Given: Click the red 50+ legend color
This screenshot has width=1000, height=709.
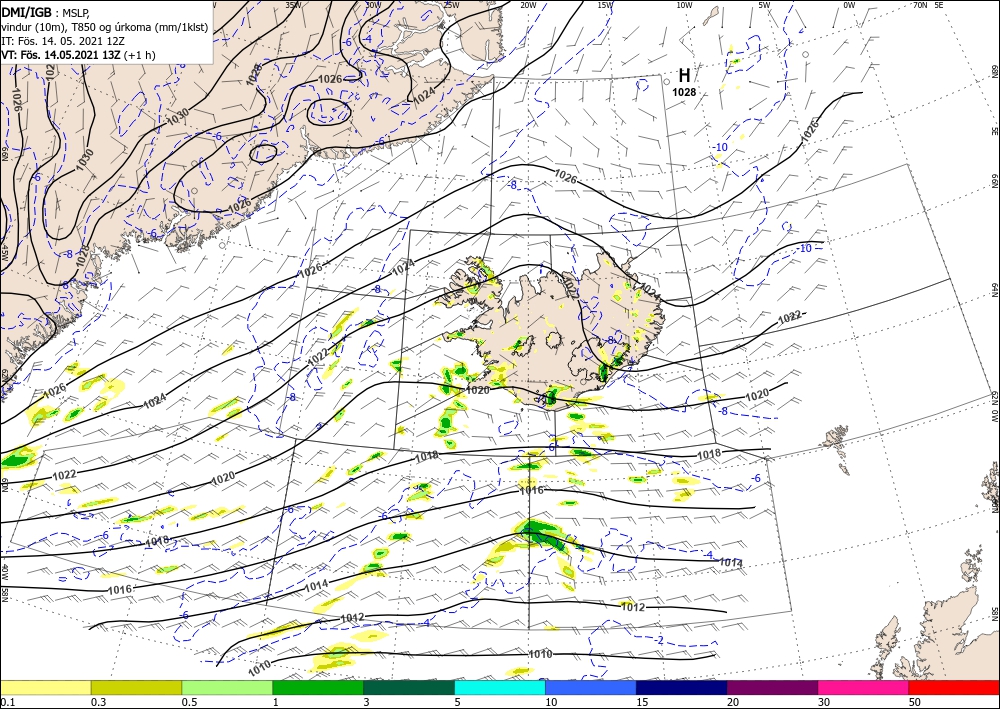Looking at the screenshot, I should pyautogui.click(x=954, y=687).
